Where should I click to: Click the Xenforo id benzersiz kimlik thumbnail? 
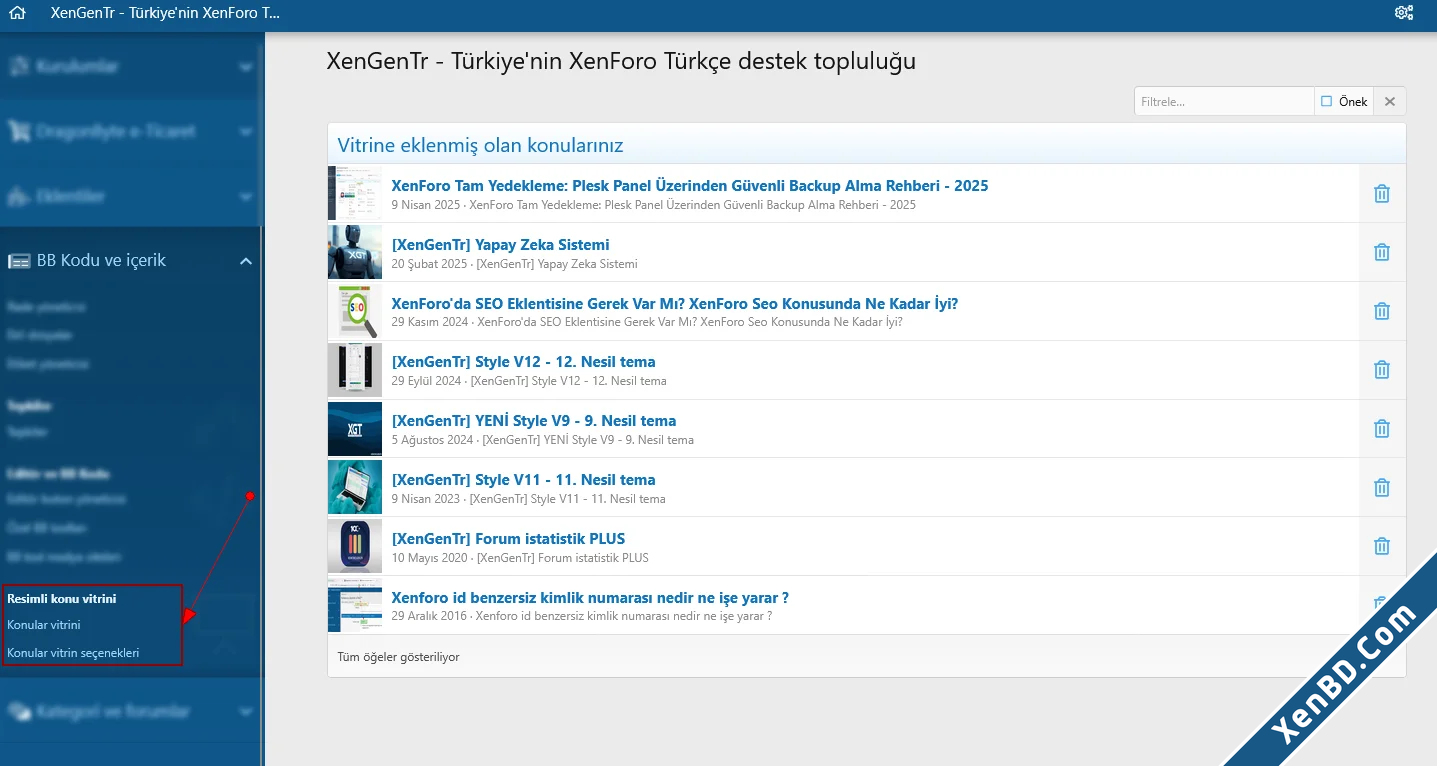[x=355, y=606]
